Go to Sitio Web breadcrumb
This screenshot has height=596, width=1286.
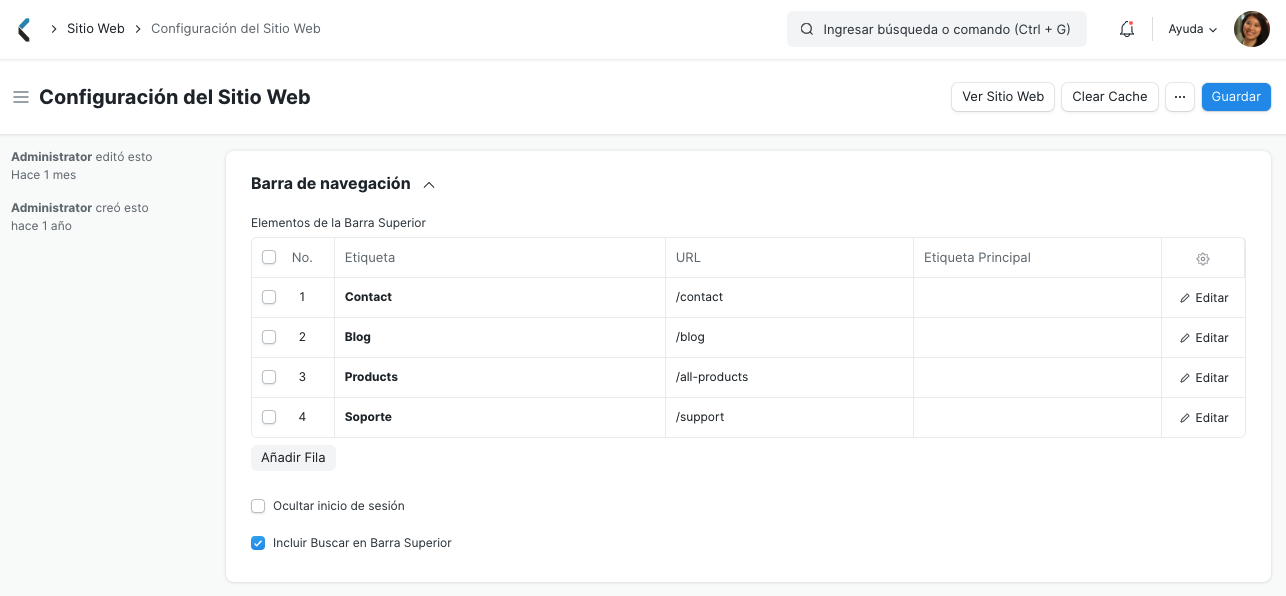click(x=96, y=29)
